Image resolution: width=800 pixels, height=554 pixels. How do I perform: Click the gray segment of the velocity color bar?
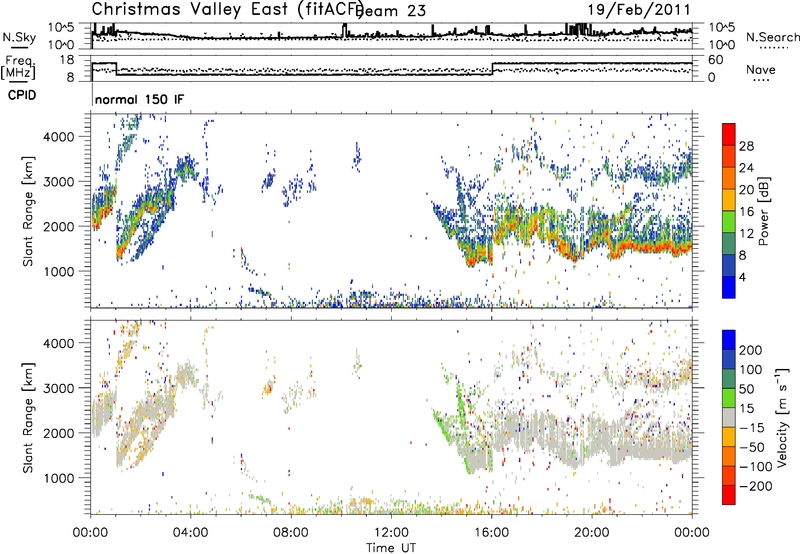tap(729, 417)
